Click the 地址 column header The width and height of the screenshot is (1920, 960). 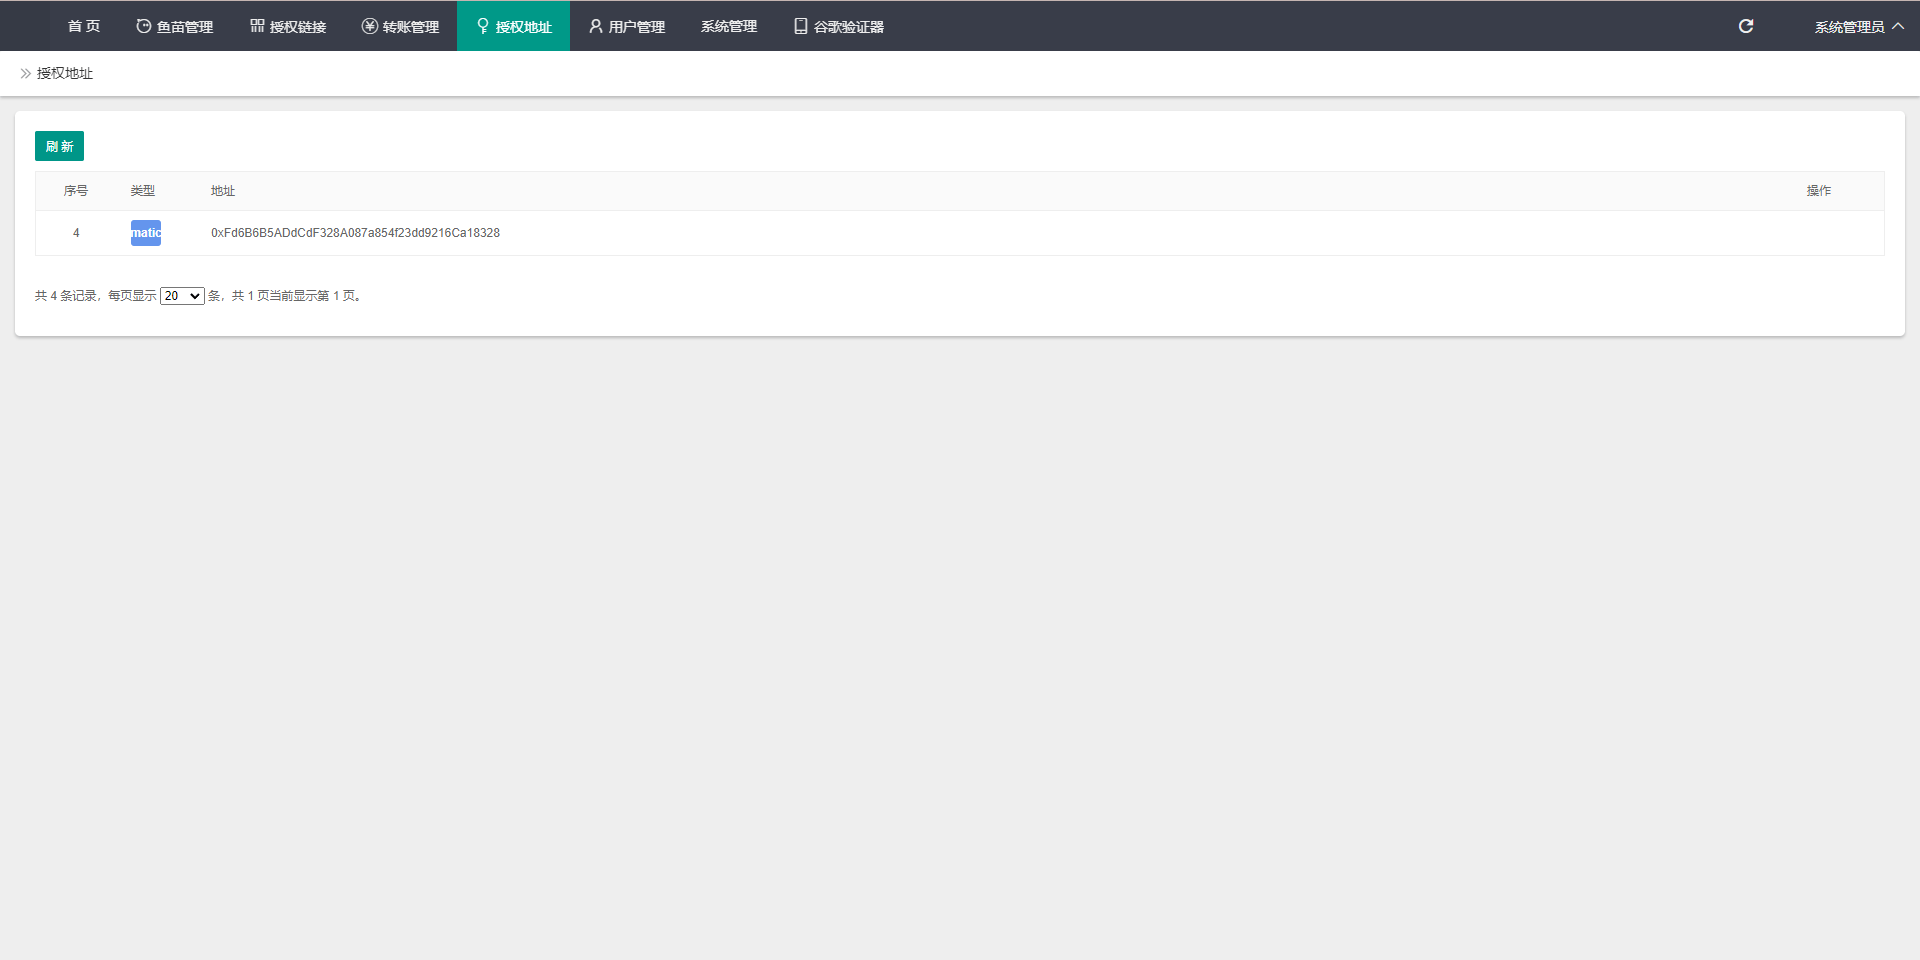[x=223, y=191]
